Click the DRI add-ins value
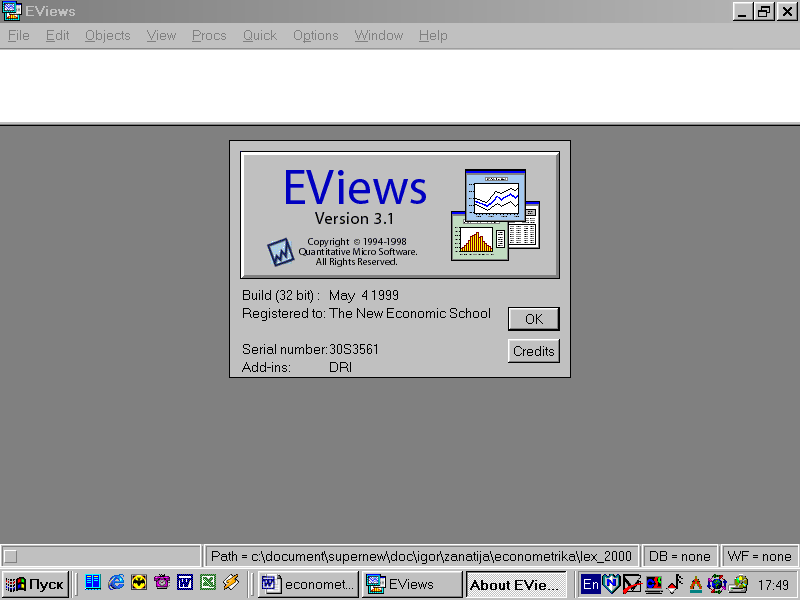The height and width of the screenshot is (600, 800). tap(340, 367)
